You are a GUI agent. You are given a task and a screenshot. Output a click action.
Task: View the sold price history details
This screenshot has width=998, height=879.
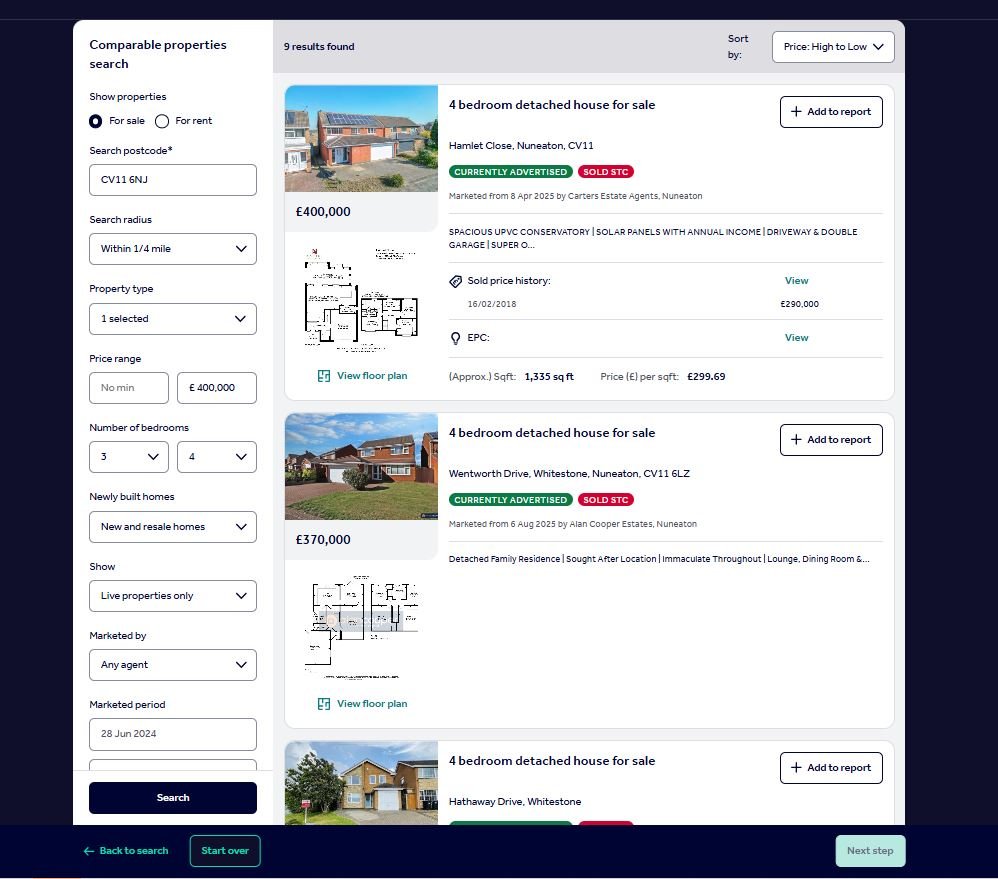click(x=796, y=281)
